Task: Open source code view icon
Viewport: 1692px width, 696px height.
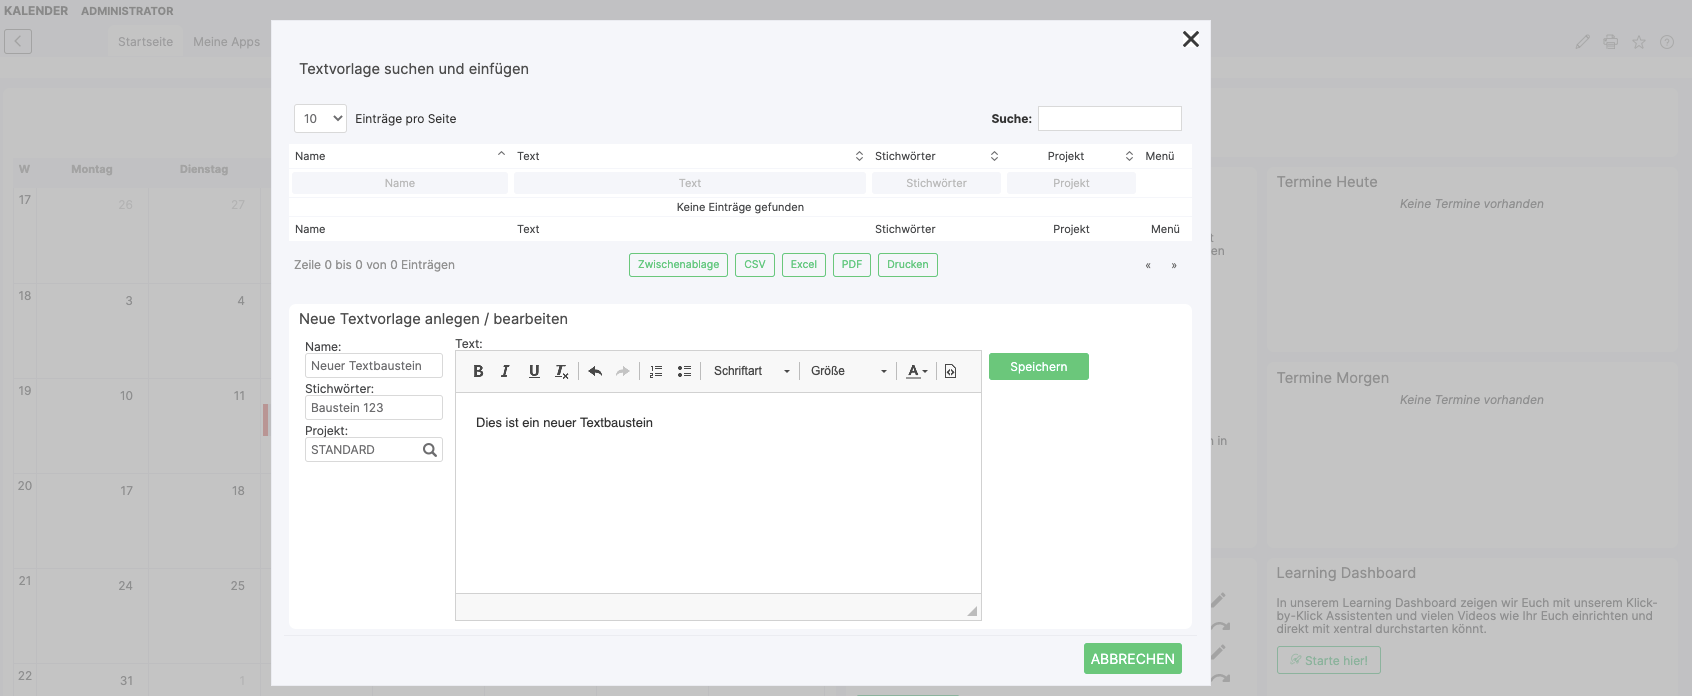Action: (950, 371)
